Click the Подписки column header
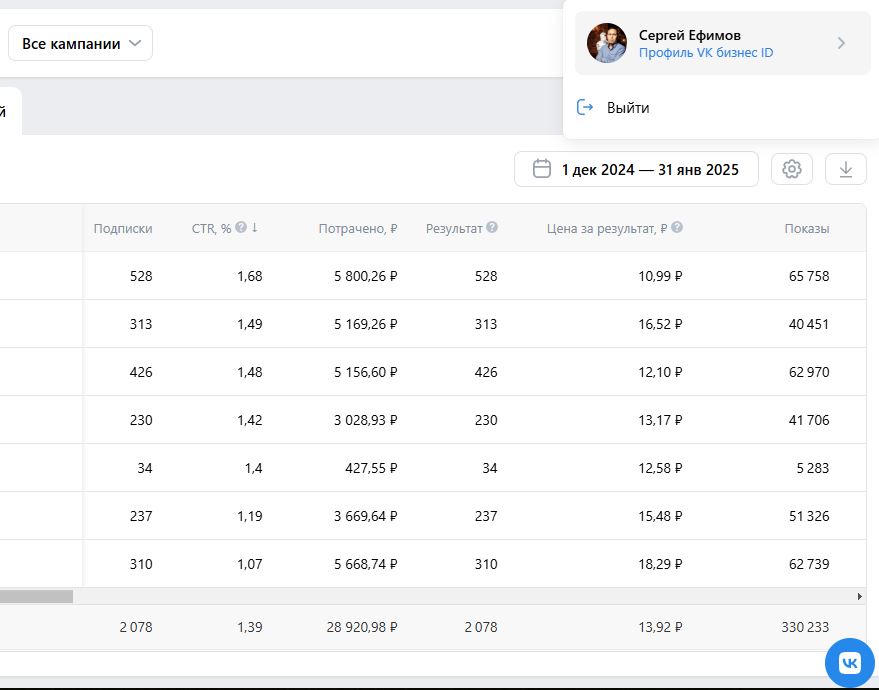Screen dimensions: 879x690 123,228
